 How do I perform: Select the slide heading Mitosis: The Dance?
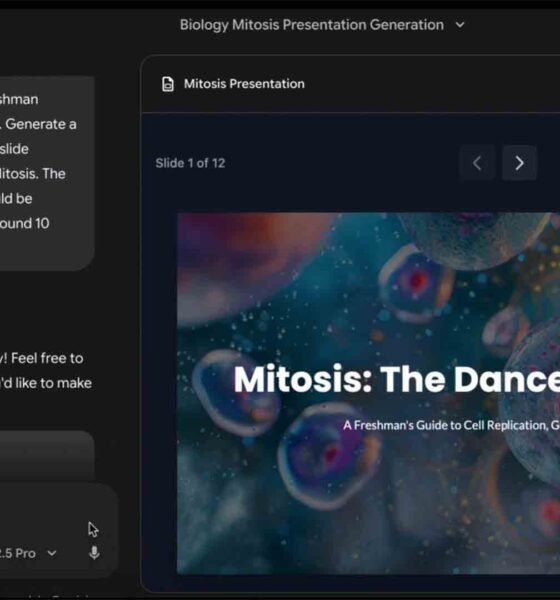click(397, 379)
